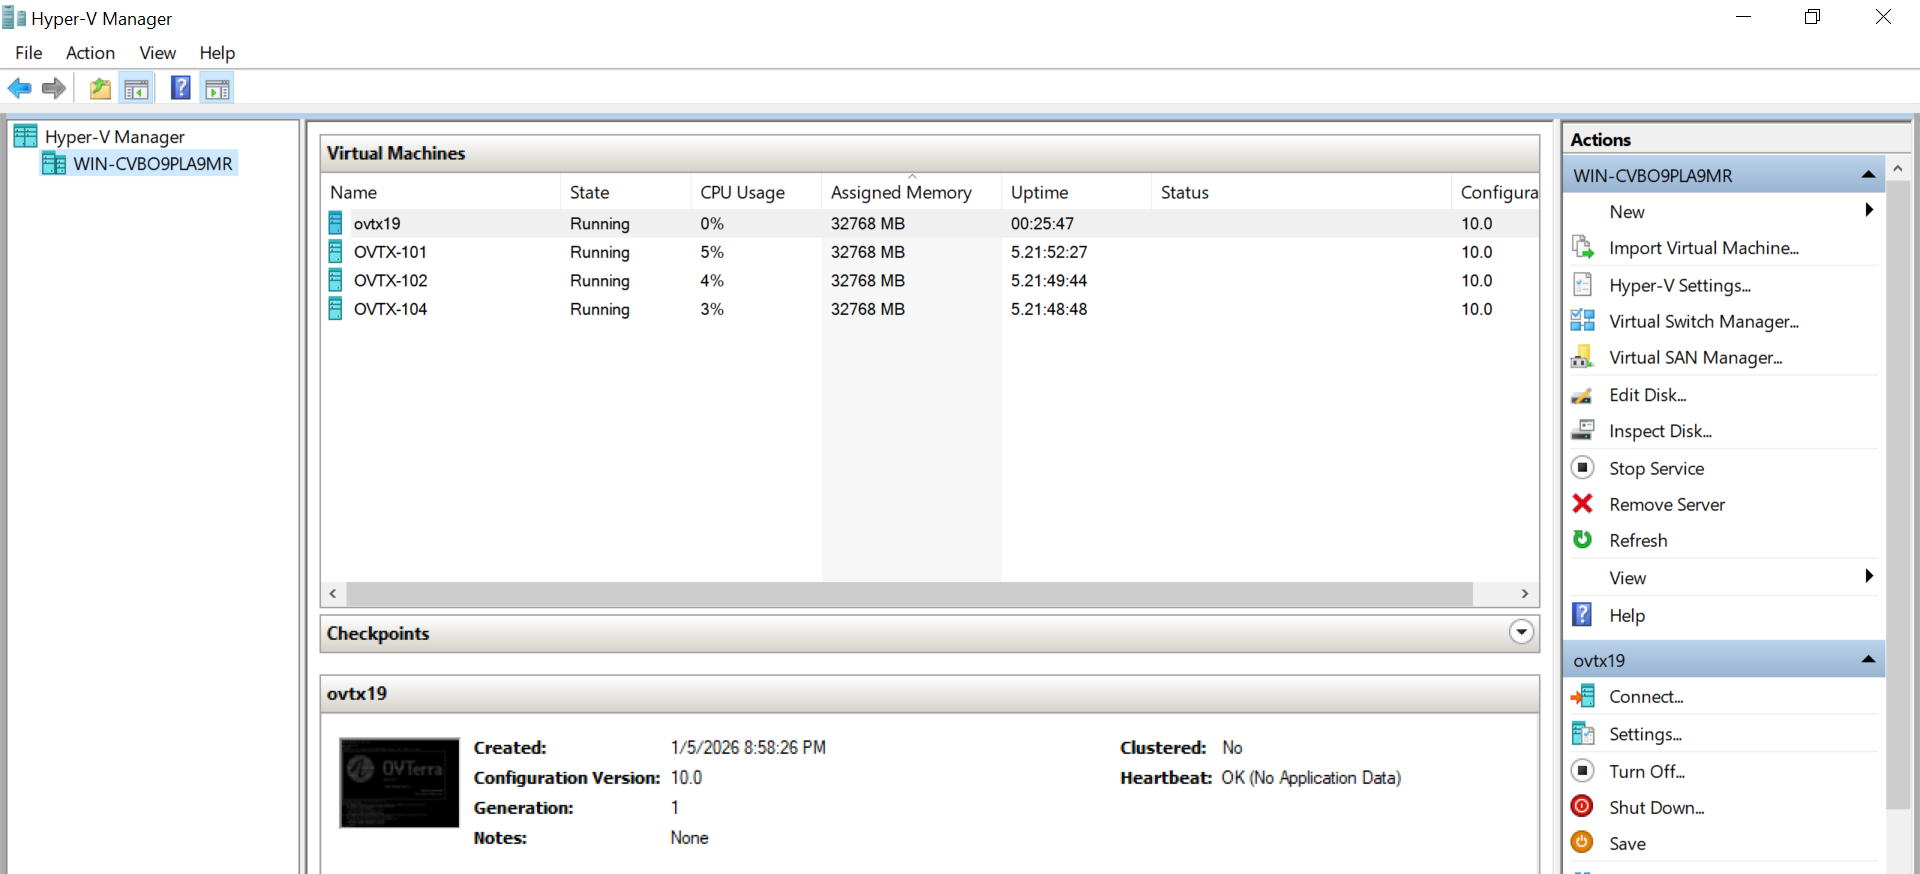Expand the View submenu arrow in Actions

[1868, 576]
